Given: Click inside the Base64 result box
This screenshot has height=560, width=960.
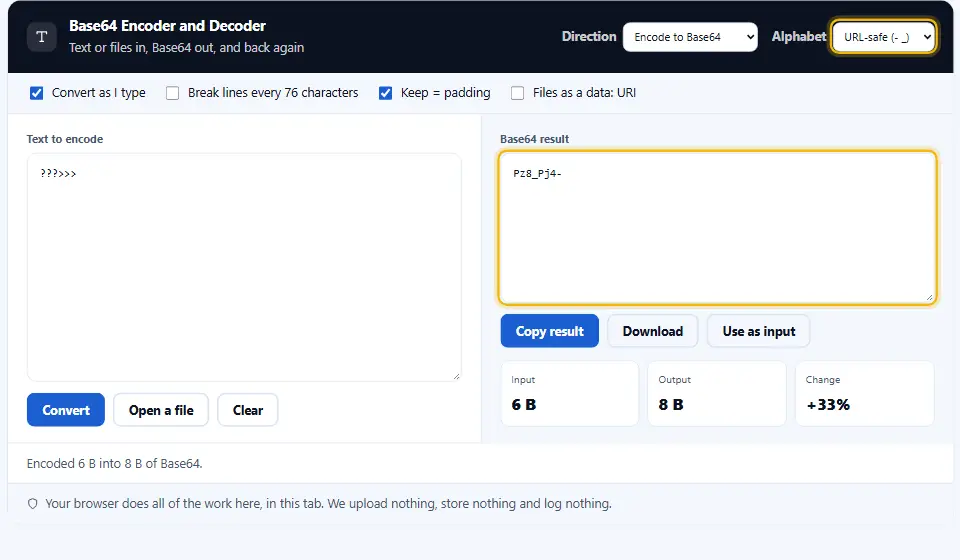Looking at the screenshot, I should coord(717,228).
